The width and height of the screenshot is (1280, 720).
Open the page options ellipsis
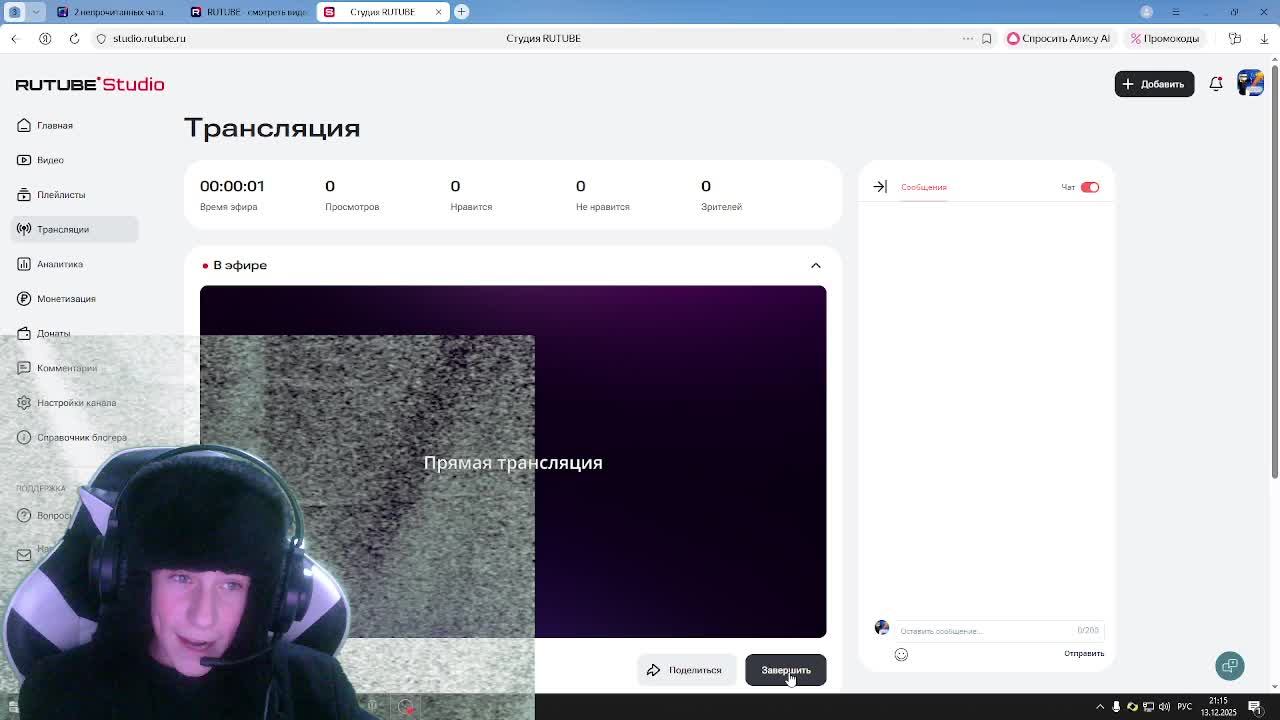click(967, 38)
